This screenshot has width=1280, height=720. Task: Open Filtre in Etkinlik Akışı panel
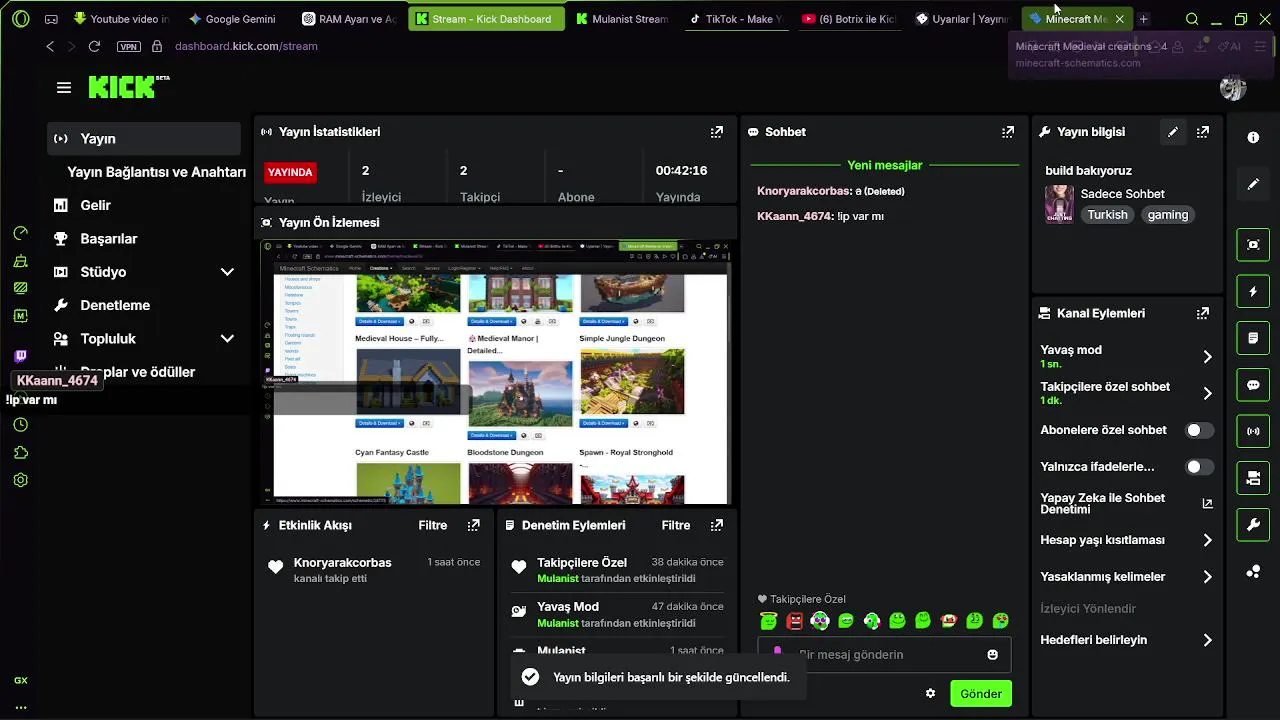(x=433, y=525)
